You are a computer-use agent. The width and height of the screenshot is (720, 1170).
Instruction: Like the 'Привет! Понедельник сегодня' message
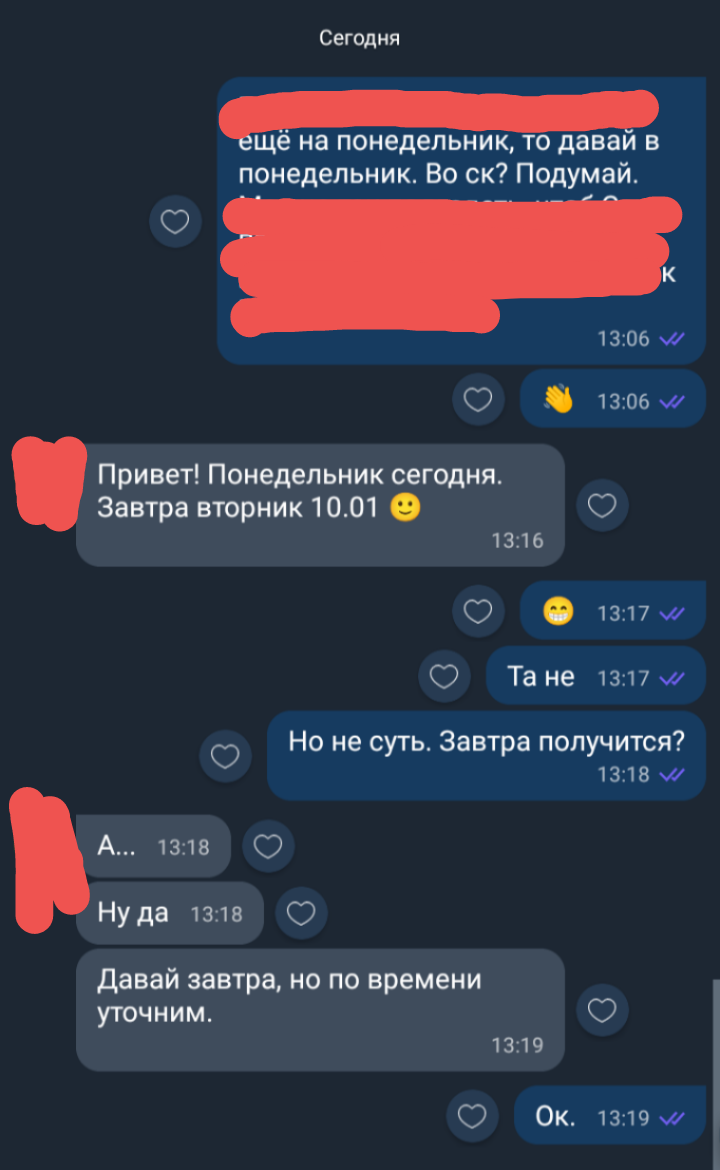602,505
